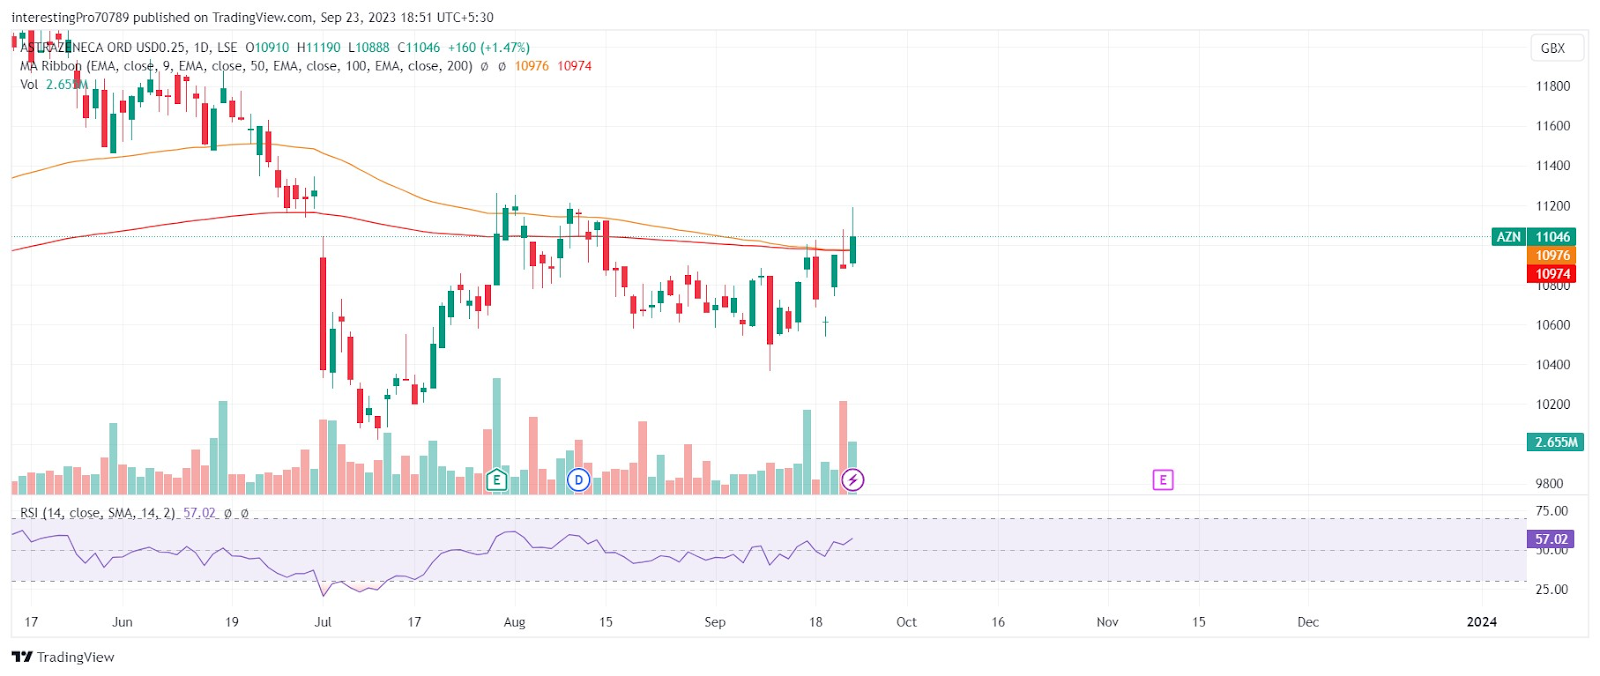Click the 2024 label on time axis

pos(1482,622)
